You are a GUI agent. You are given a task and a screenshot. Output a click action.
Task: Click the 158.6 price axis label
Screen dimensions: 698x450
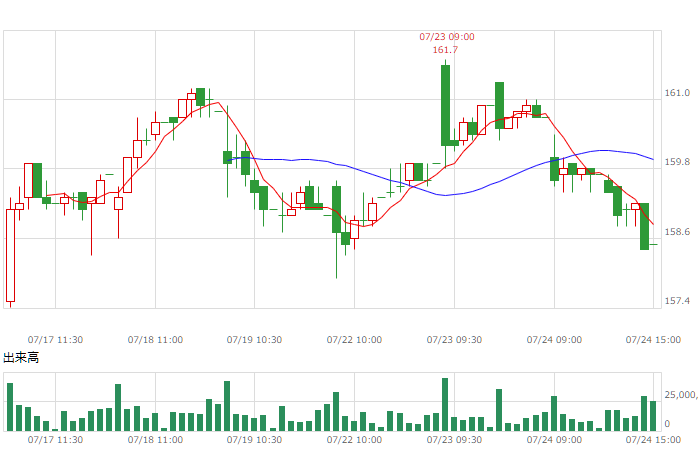click(x=677, y=231)
